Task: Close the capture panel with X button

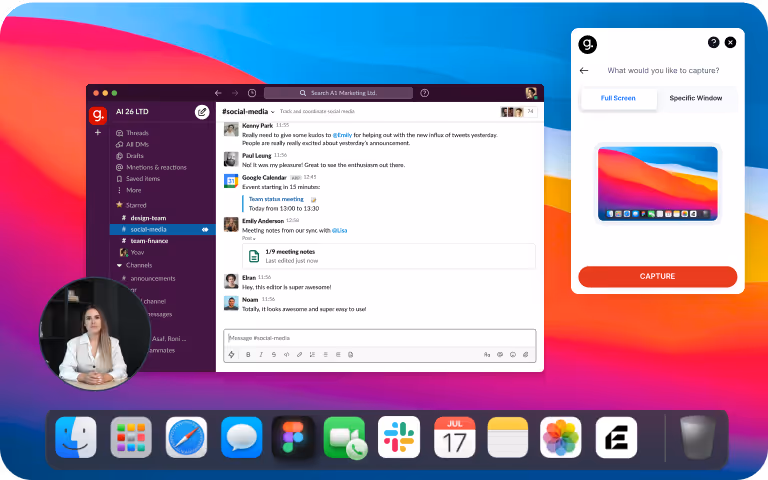Action: (x=730, y=43)
